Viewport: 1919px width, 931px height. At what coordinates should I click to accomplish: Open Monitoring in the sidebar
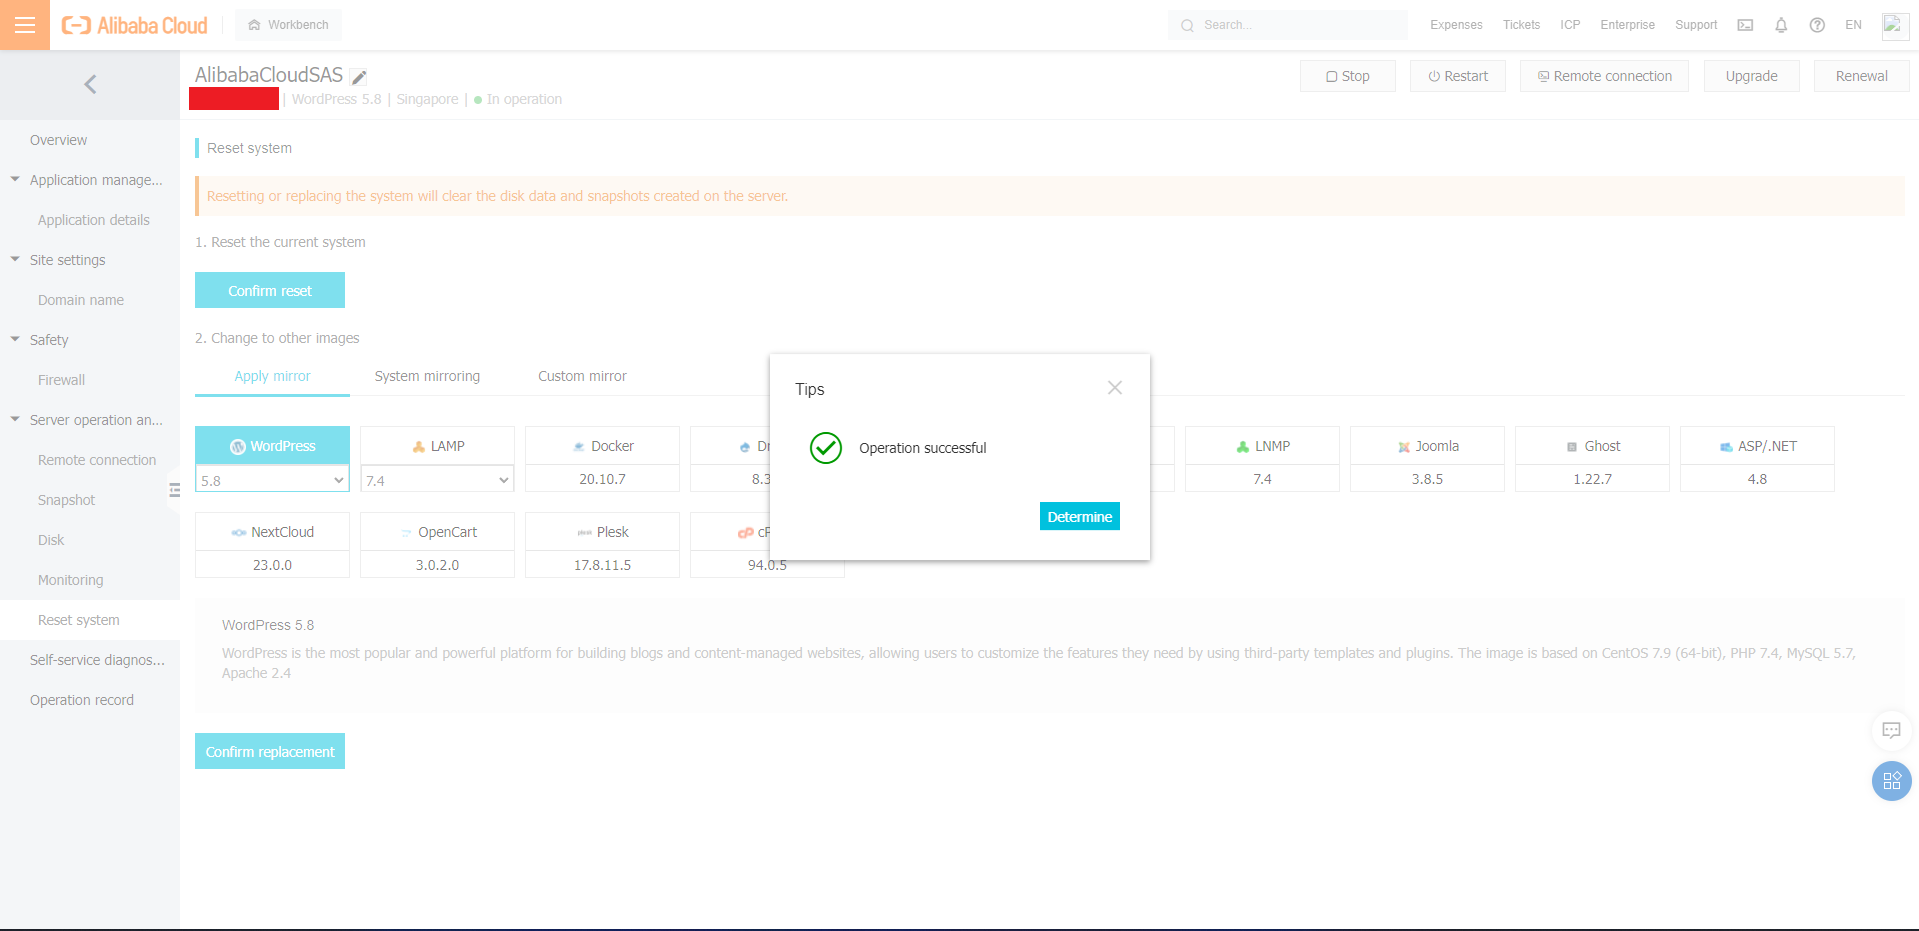pos(90,580)
